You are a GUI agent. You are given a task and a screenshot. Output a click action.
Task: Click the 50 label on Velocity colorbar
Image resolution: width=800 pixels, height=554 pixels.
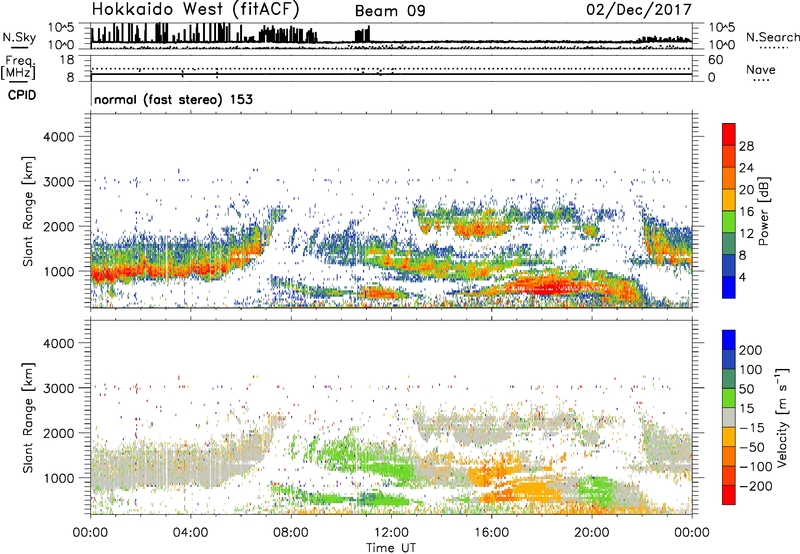[x=746, y=389]
